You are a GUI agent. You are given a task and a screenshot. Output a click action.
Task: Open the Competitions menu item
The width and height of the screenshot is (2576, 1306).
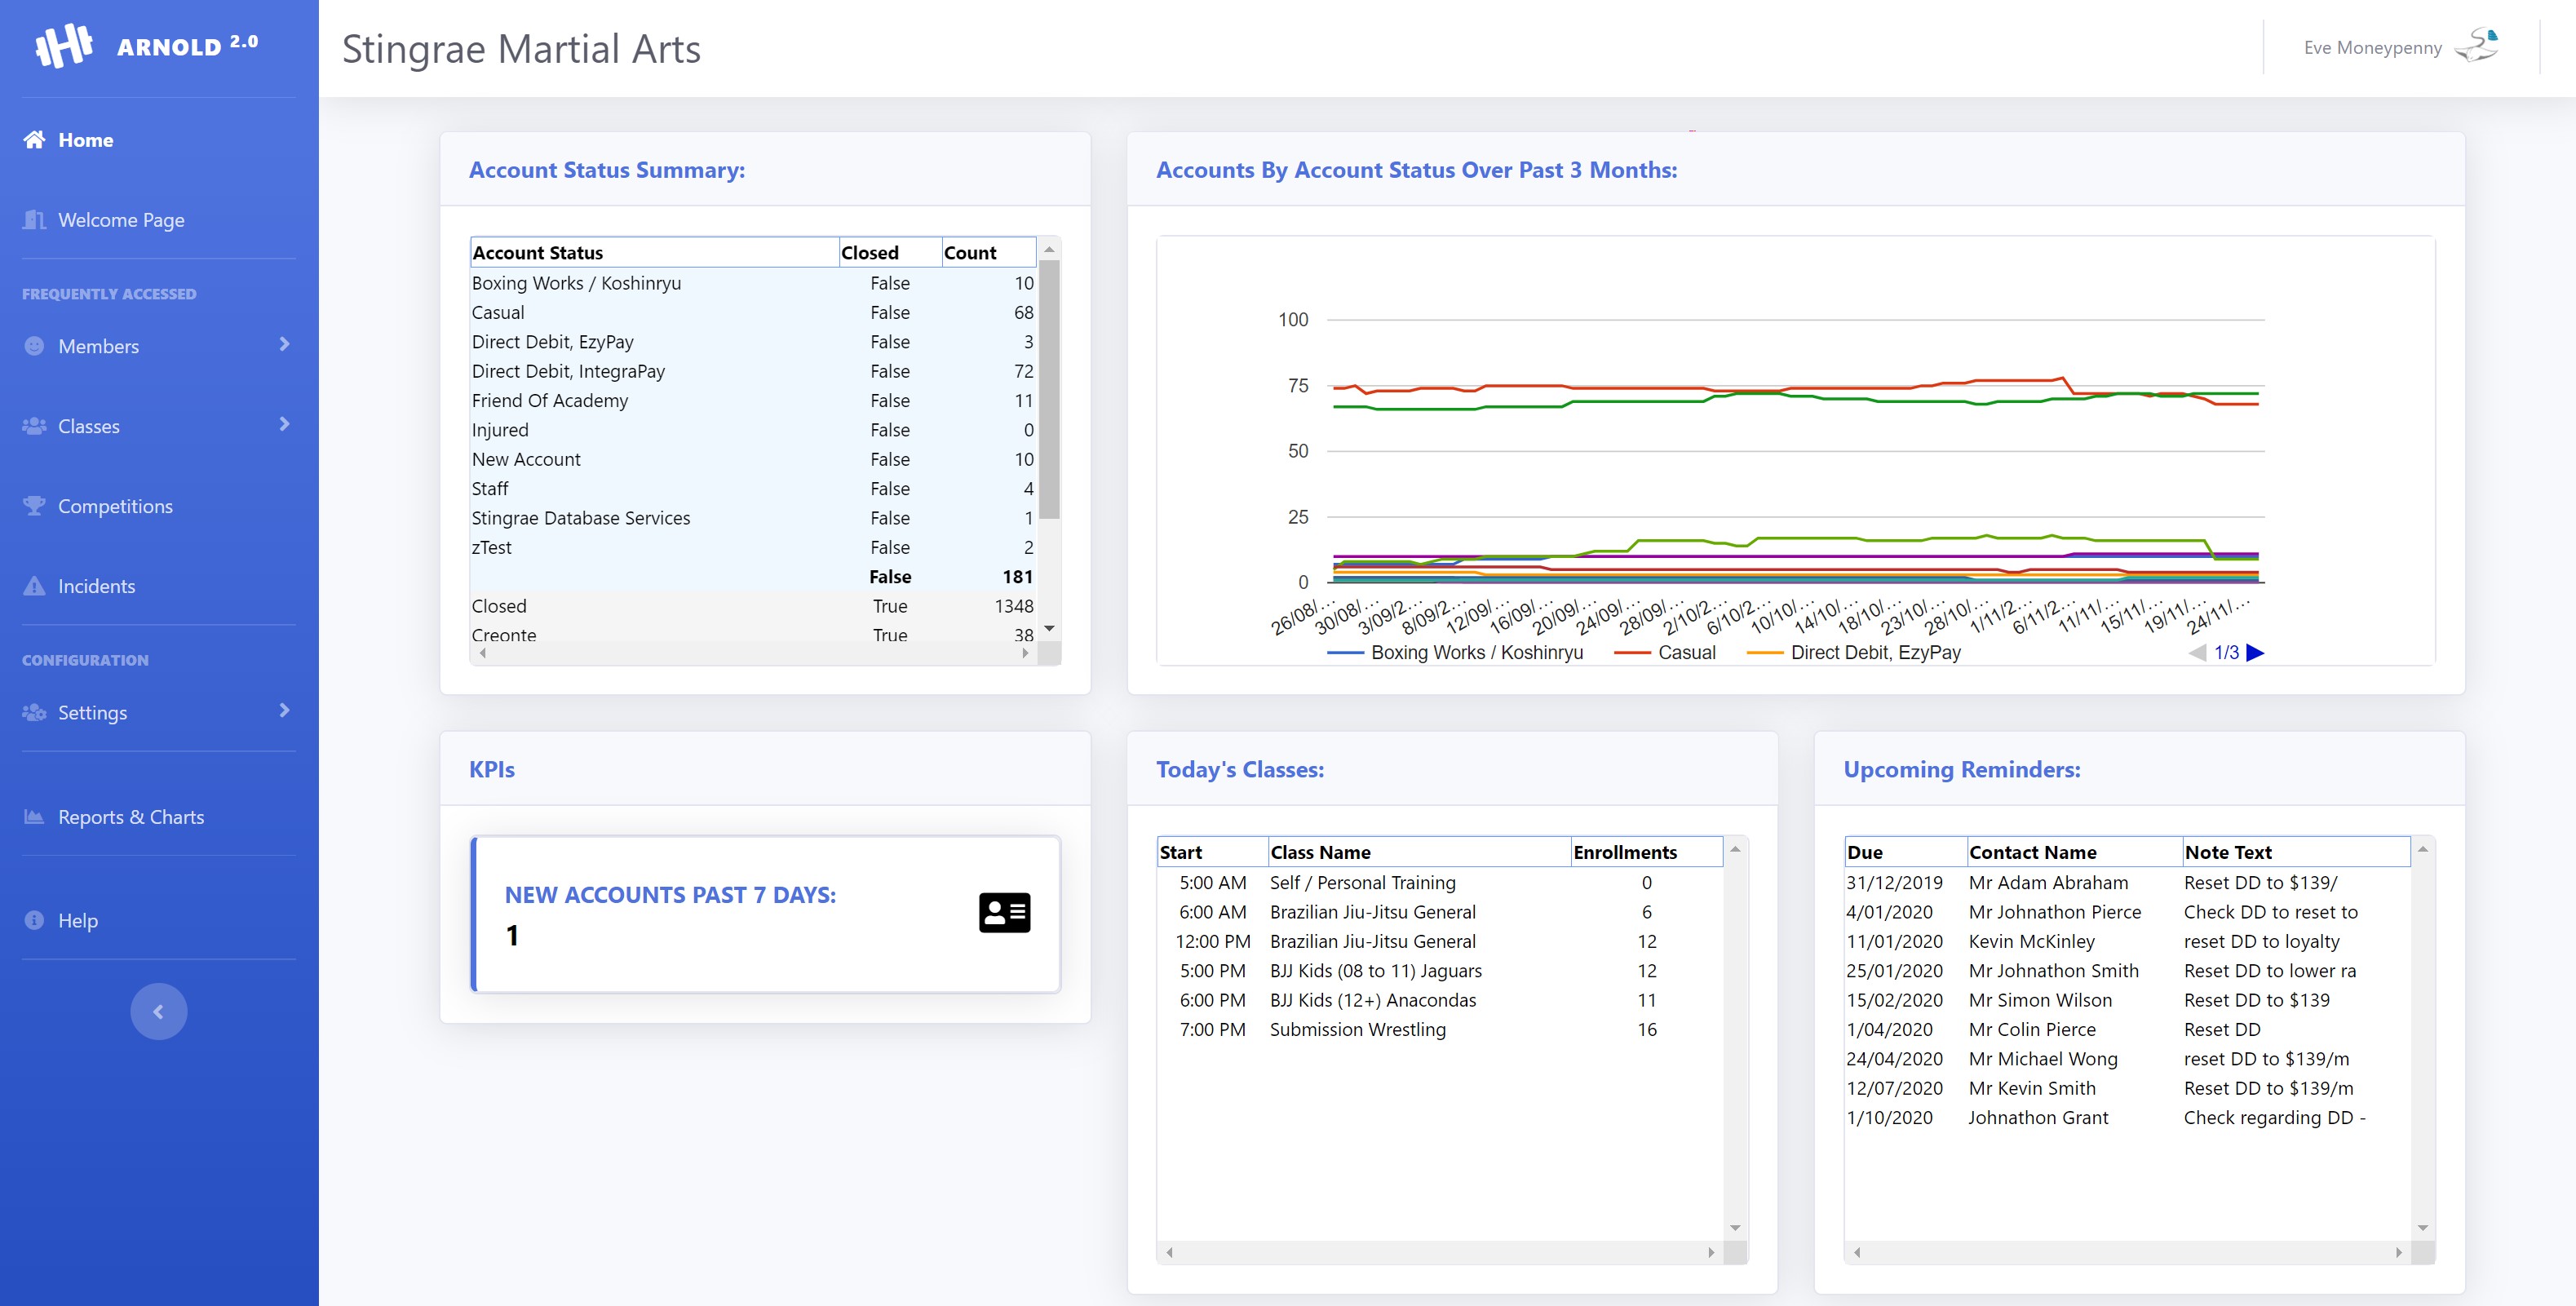(115, 506)
